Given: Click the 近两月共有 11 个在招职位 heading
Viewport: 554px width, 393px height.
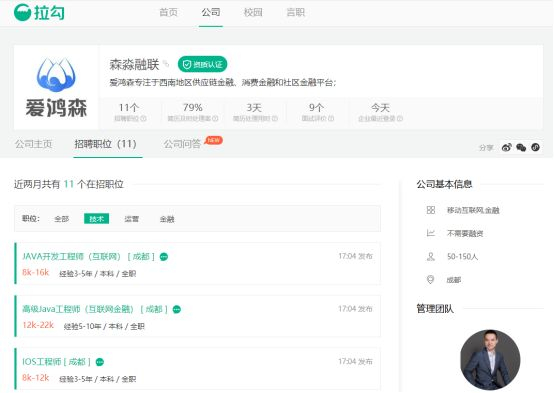Looking at the screenshot, I should point(69,184).
